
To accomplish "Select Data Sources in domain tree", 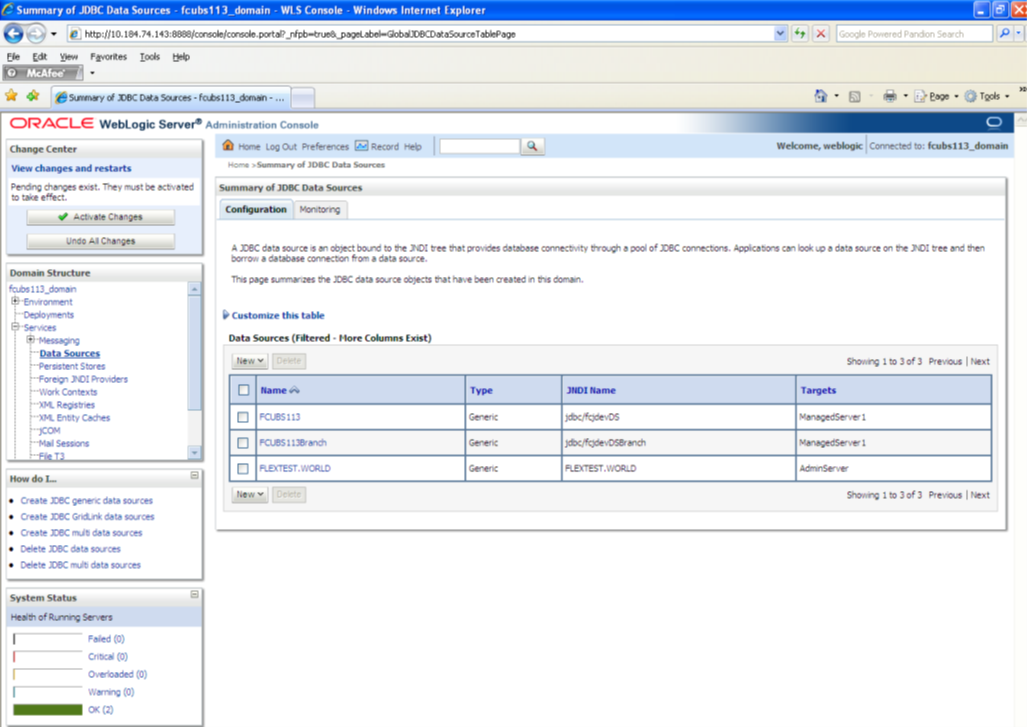I will (69, 353).
